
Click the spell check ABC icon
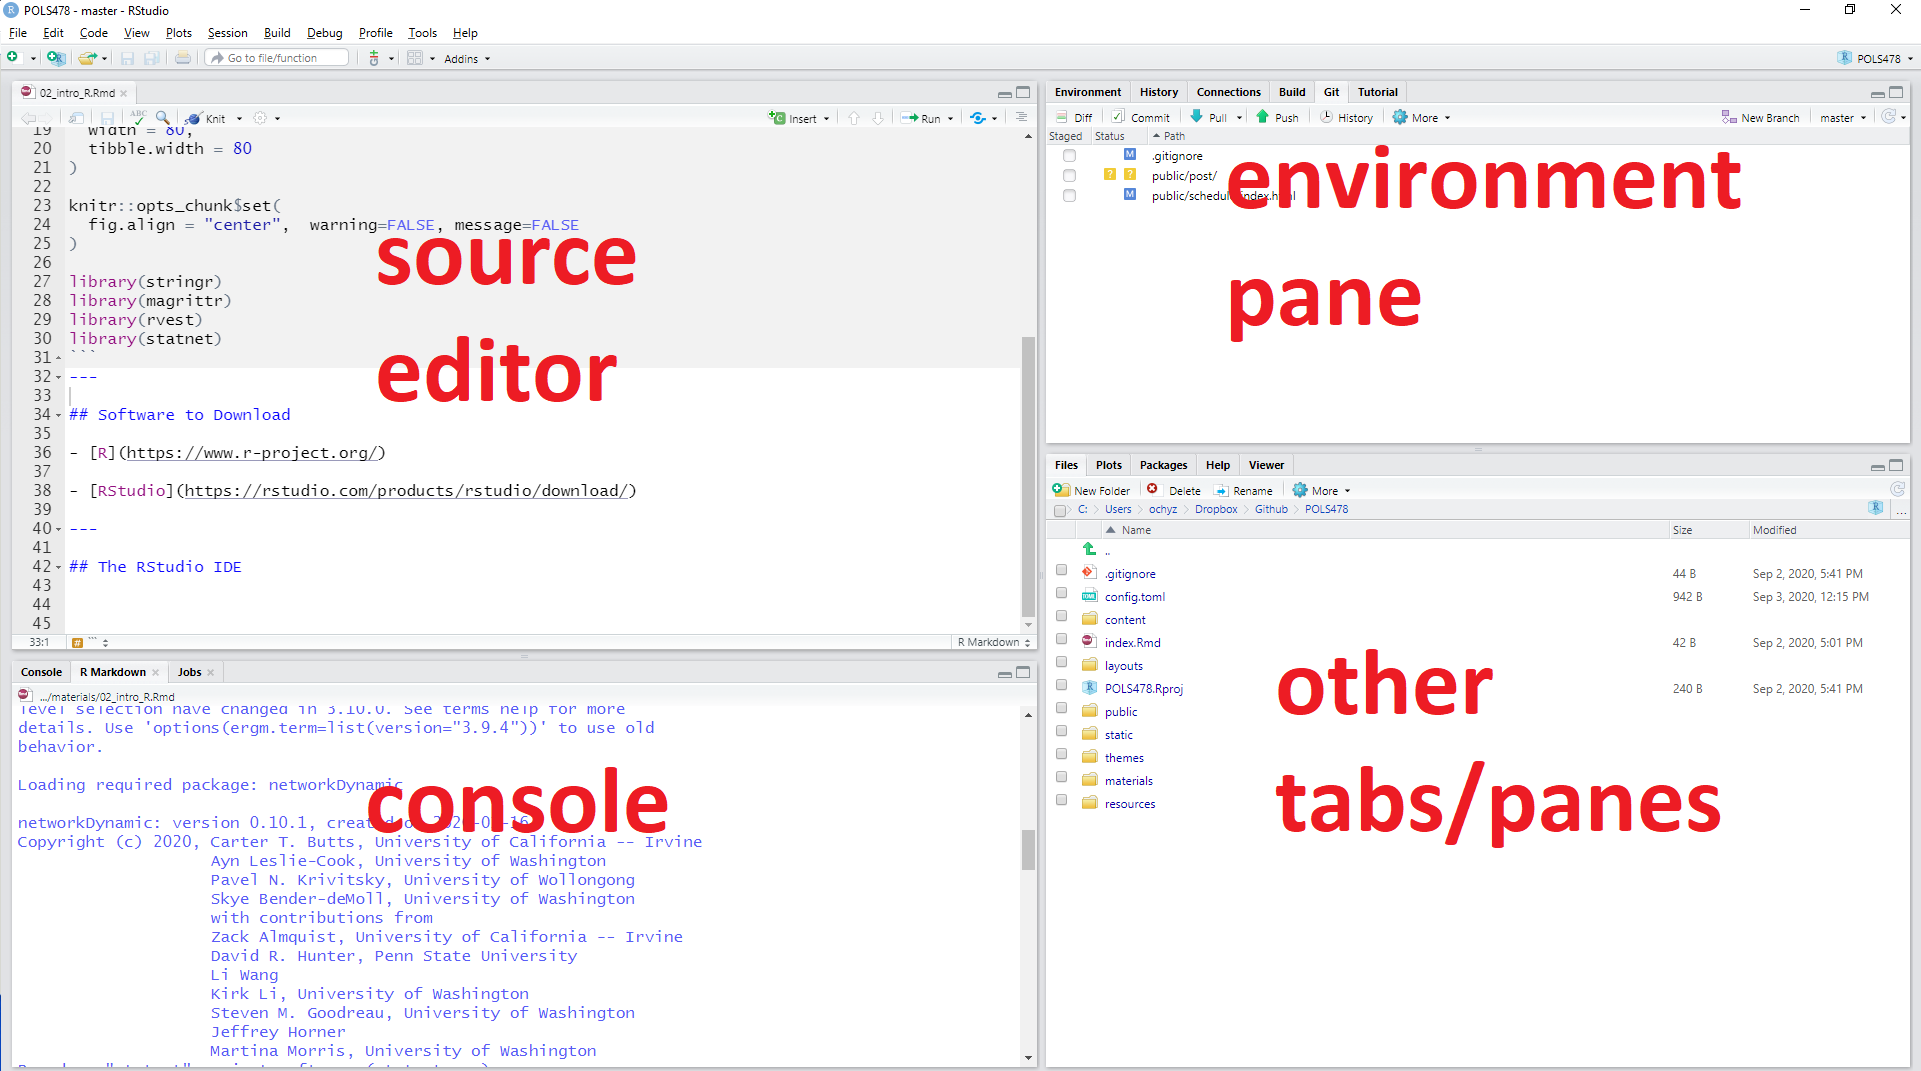click(x=138, y=117)
